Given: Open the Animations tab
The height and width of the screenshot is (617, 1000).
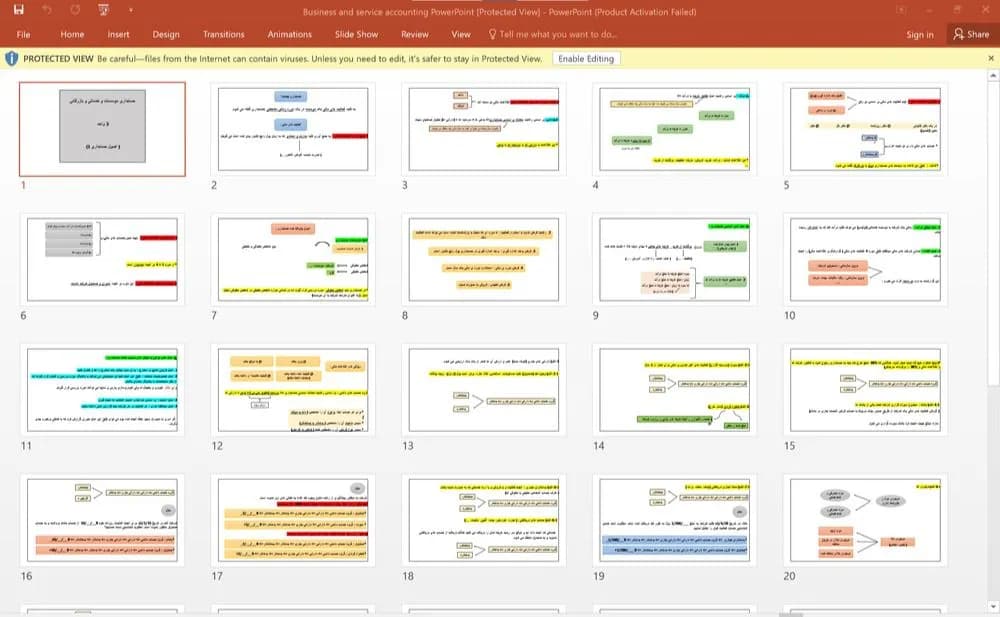Looking at the screenshot, I should pos(290,34).
